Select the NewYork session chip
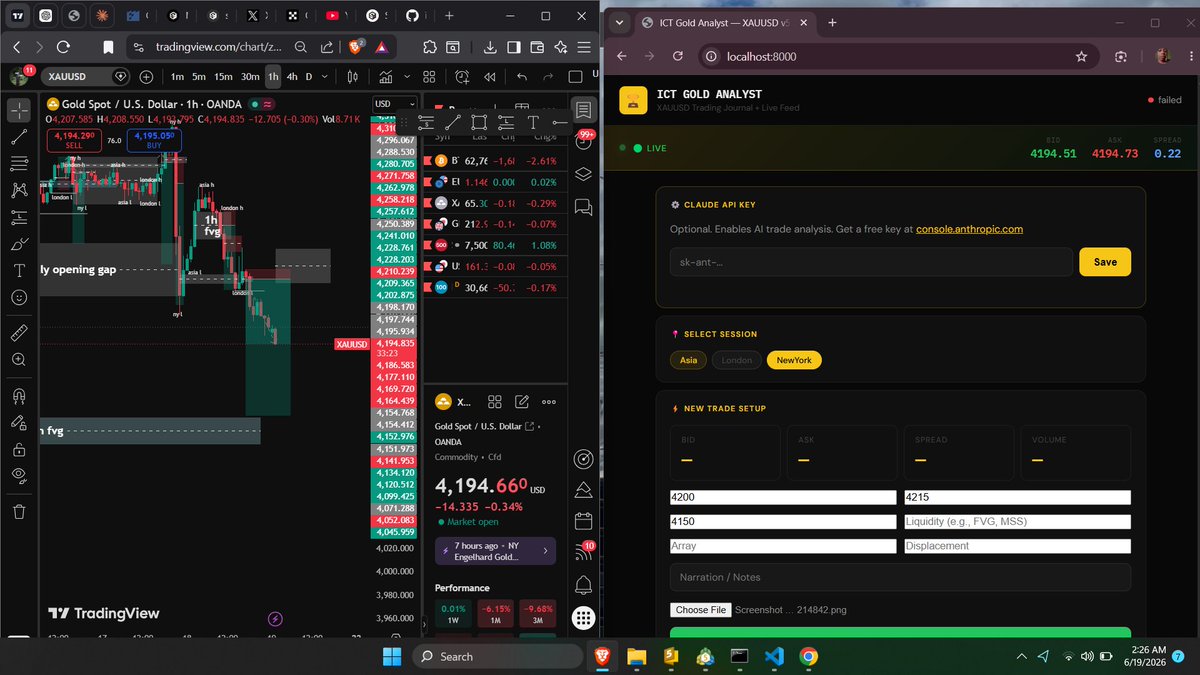 [x=794, y=360]
